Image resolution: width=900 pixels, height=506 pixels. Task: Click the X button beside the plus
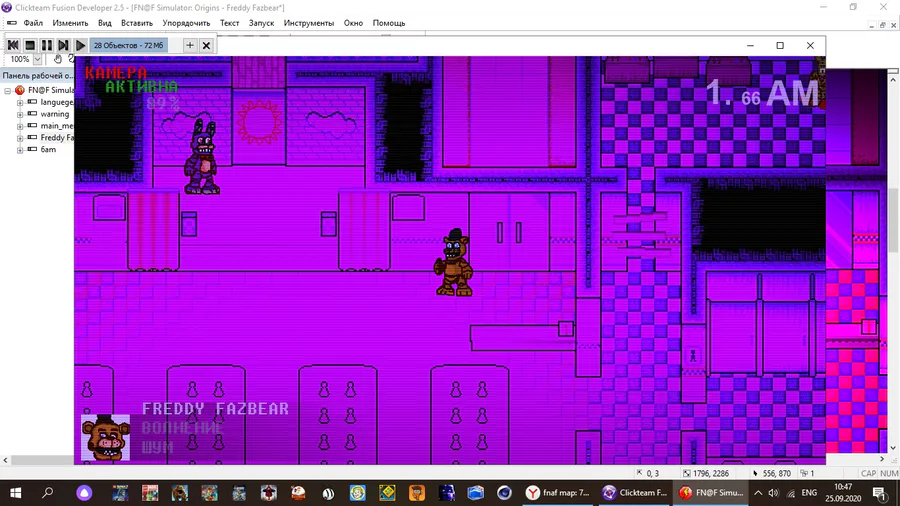tap(207, 45)
